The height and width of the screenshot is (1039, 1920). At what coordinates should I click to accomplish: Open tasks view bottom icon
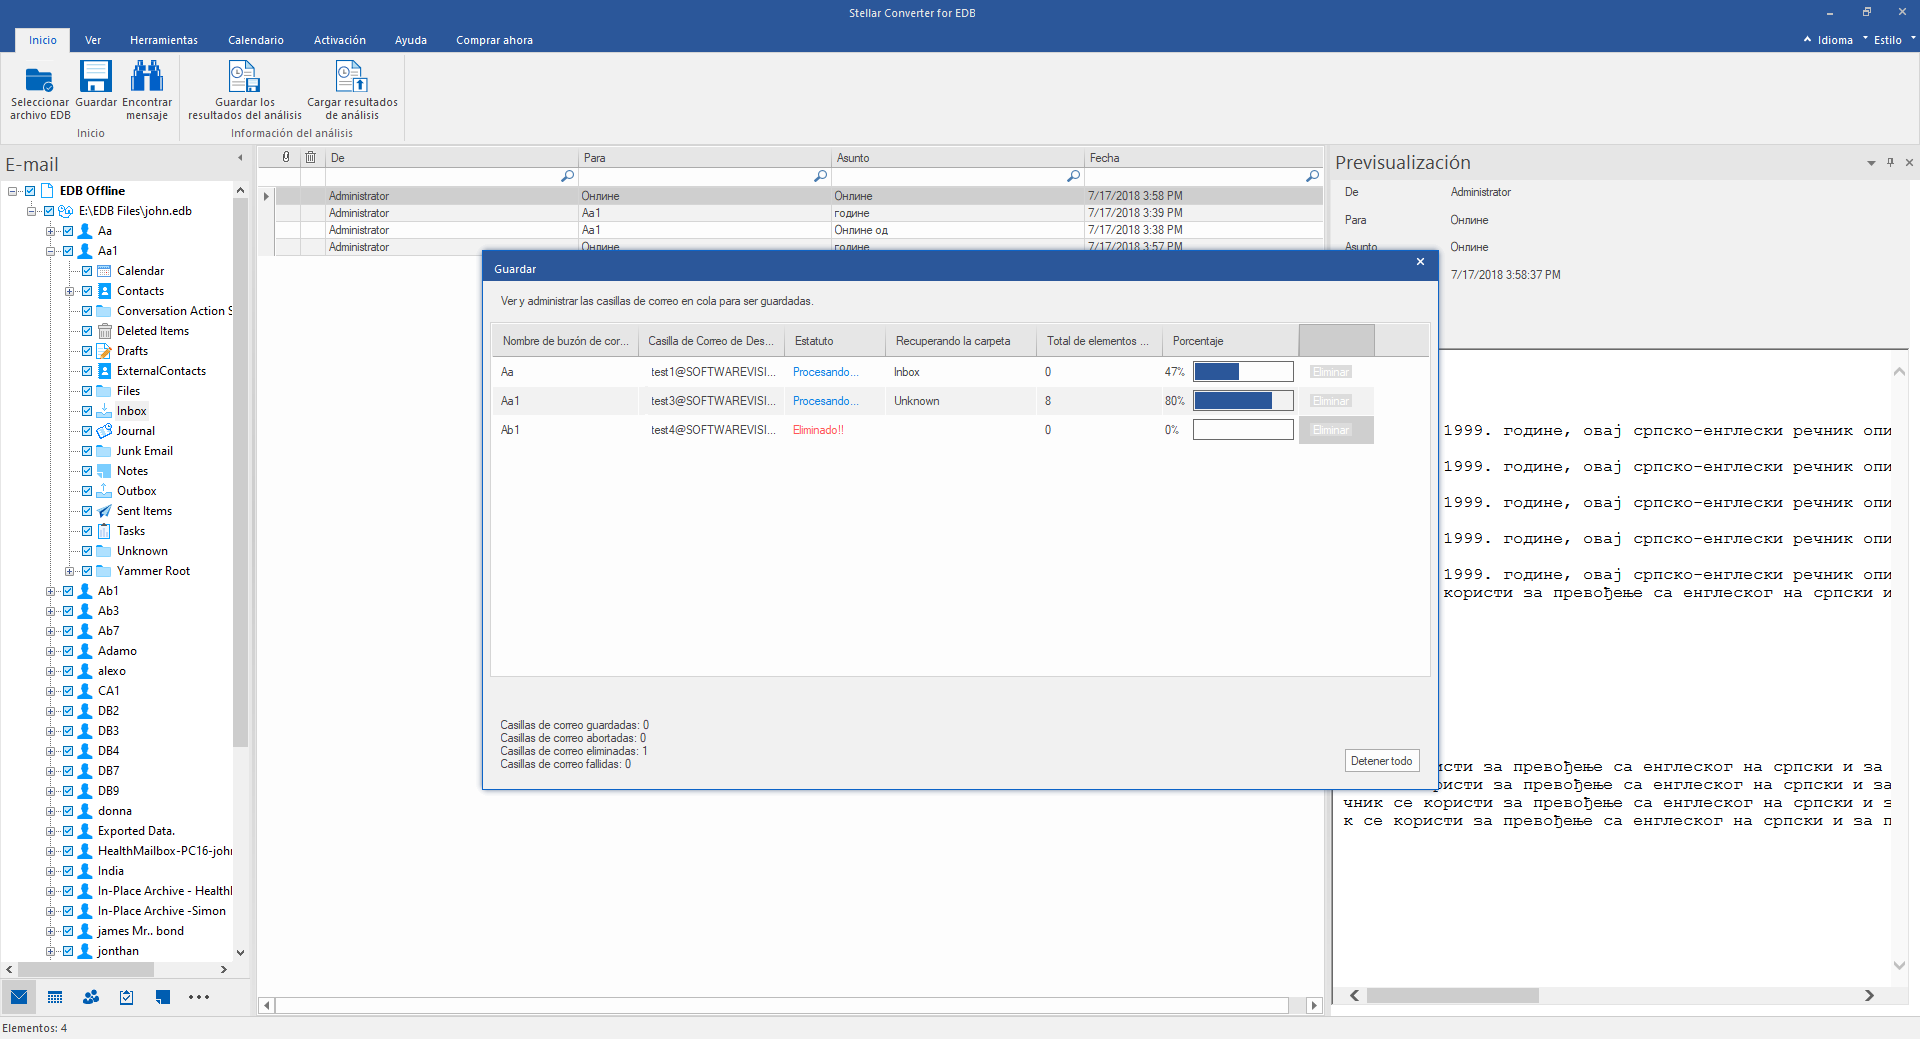pos(127,997)
